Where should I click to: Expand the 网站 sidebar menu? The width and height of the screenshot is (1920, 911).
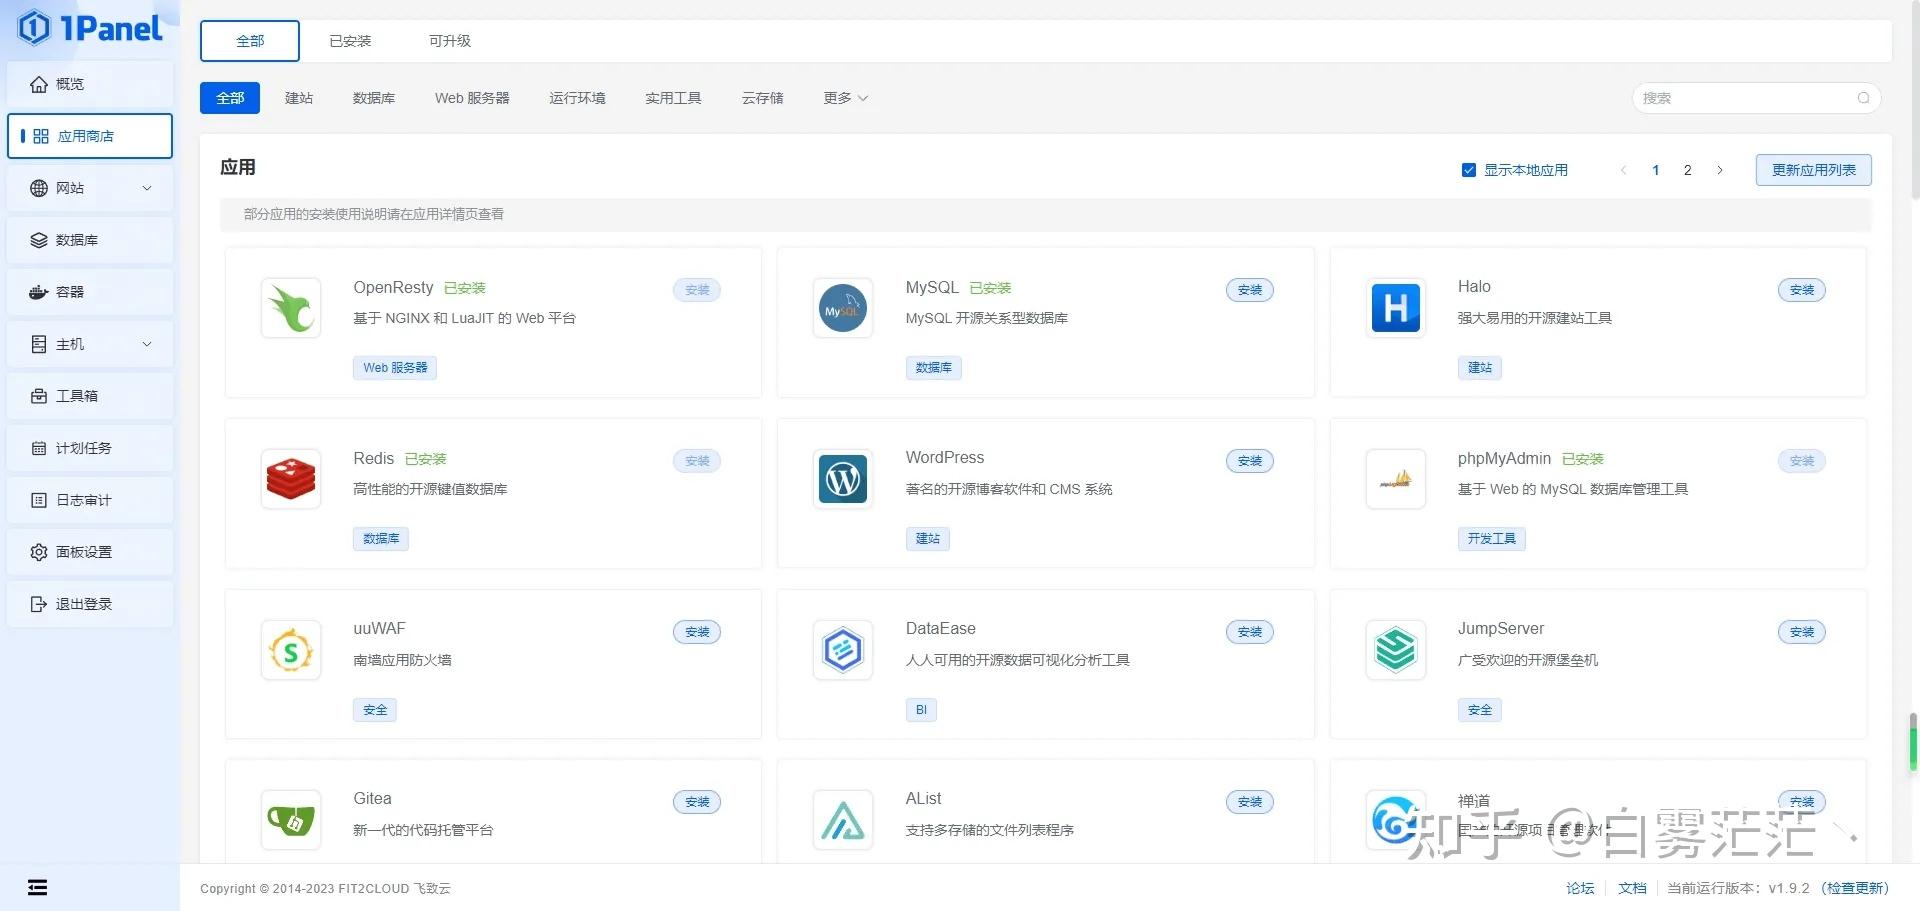point(90,188)
